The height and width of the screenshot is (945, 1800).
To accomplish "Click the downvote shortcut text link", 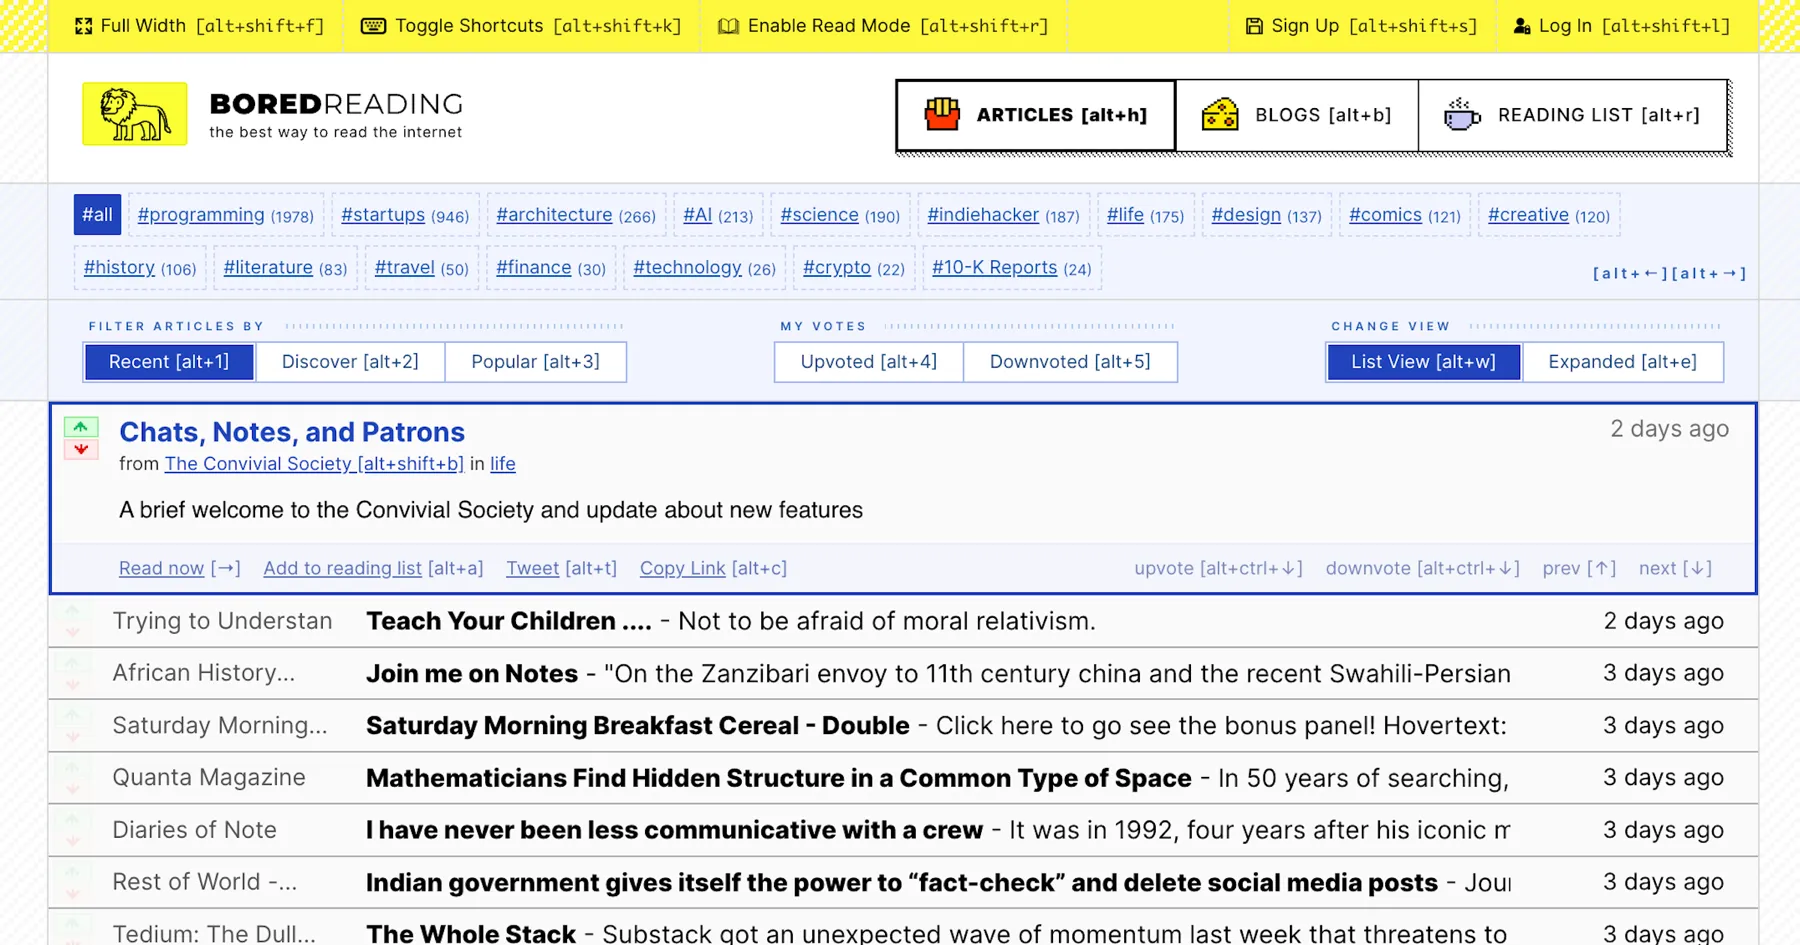I will tap(1422, 568).
